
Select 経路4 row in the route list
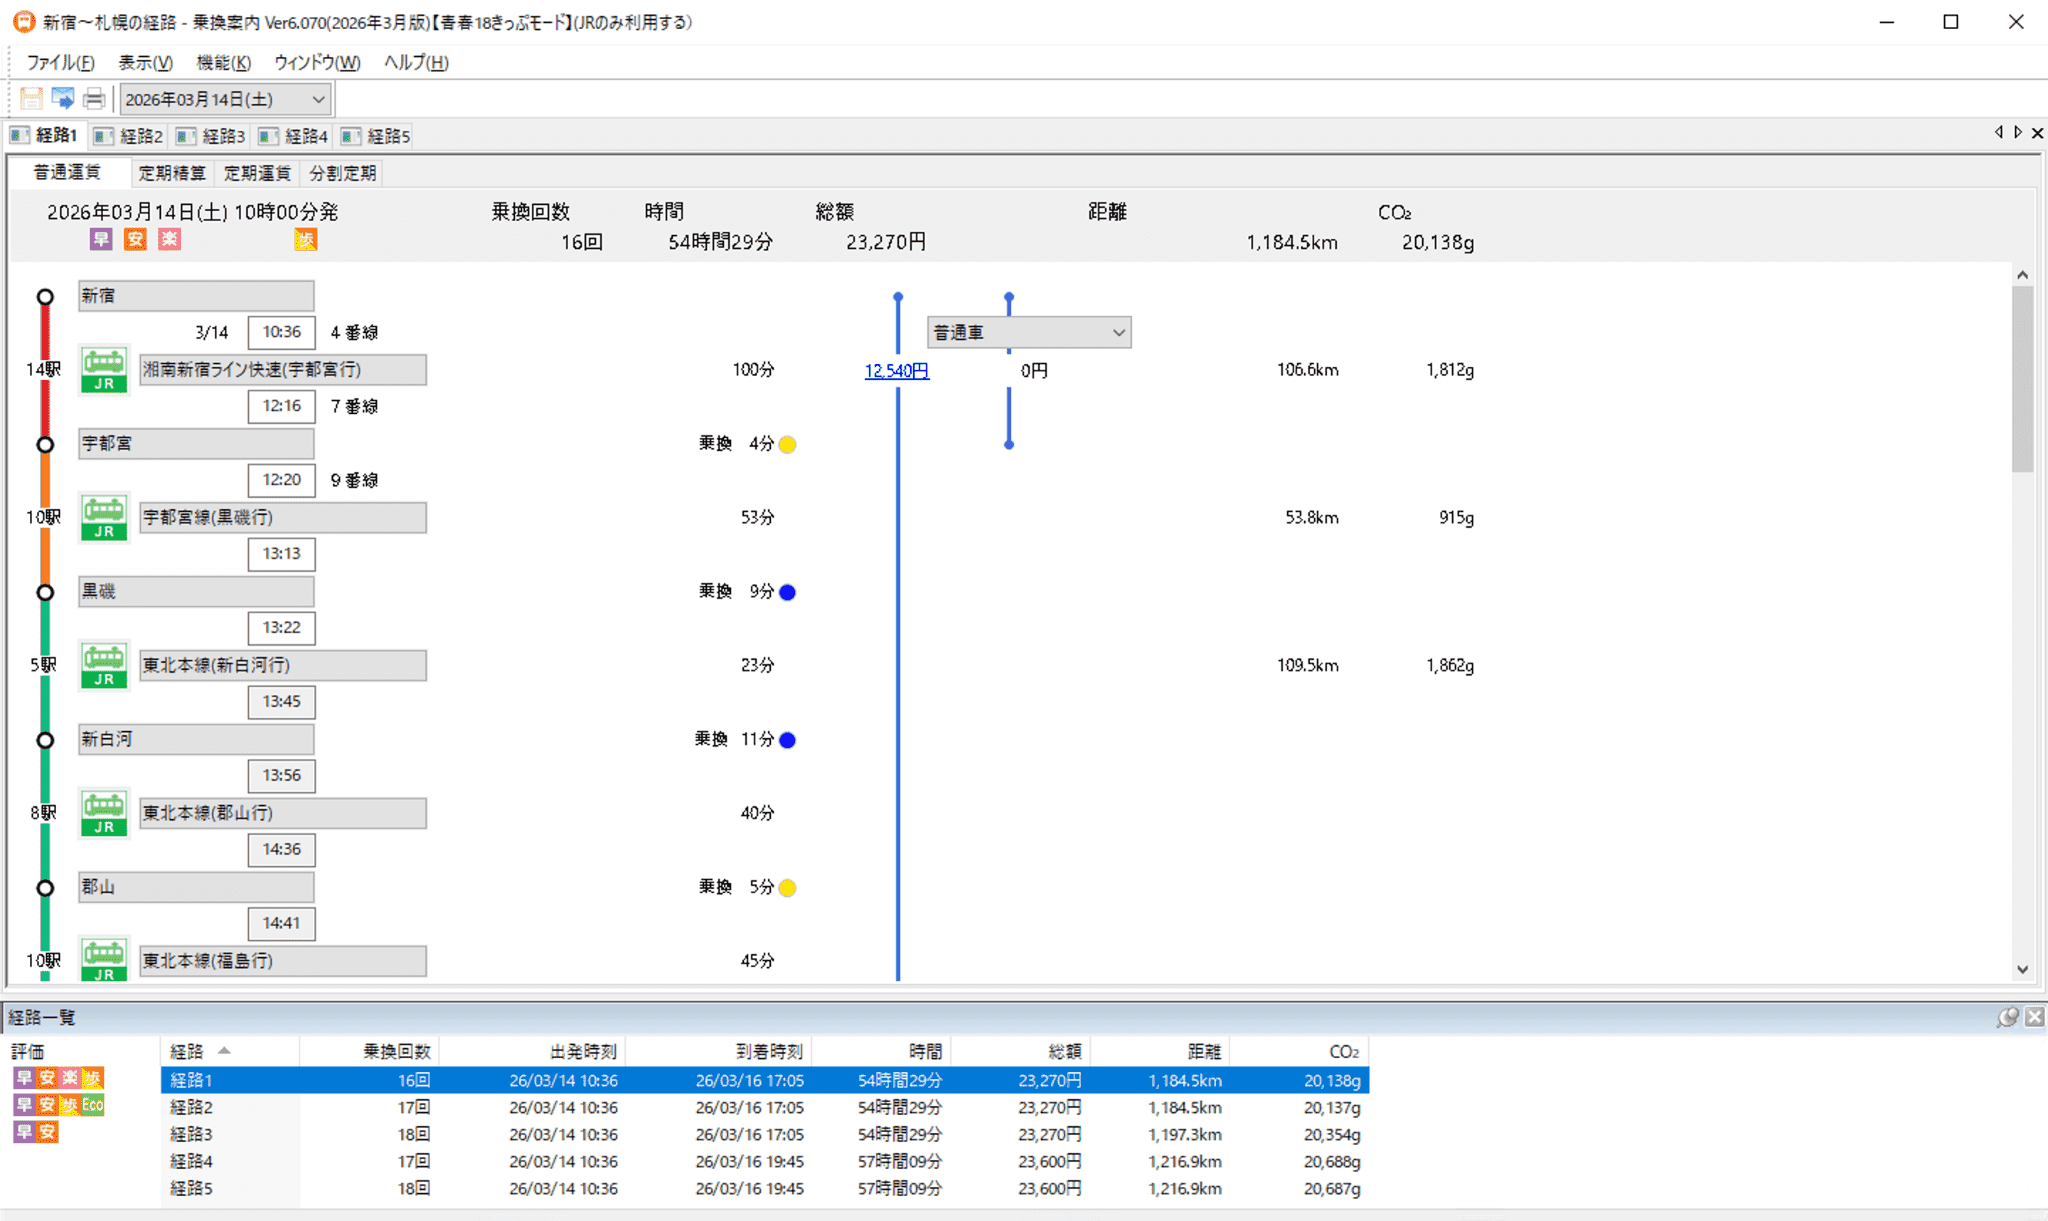click(x=191, y=1161)
